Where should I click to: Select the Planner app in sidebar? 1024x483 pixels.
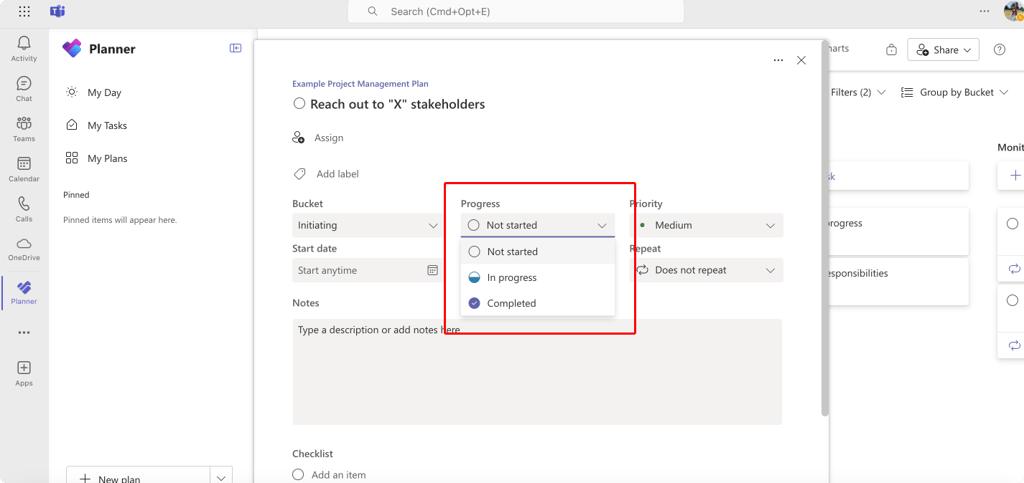point(24,292)
